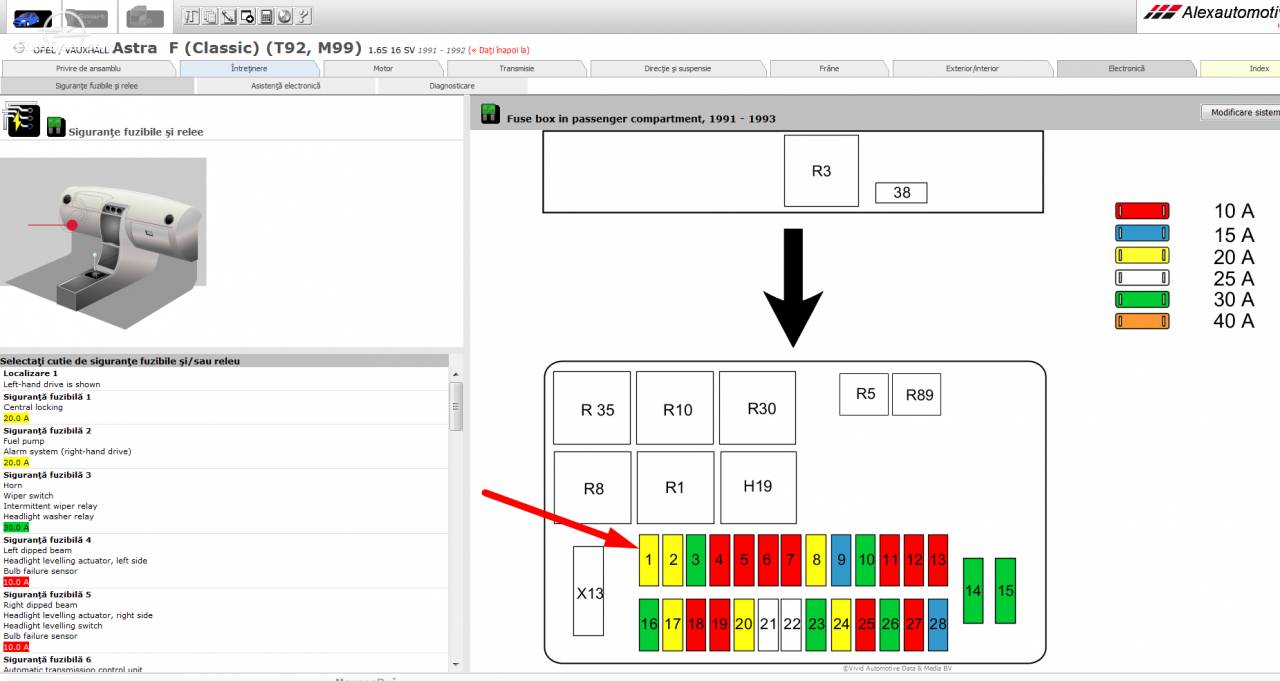The width and height of the screenshot is (1280, 681).
Task: Open the Diagnosticare subtab
Action: tap(452, 86)
